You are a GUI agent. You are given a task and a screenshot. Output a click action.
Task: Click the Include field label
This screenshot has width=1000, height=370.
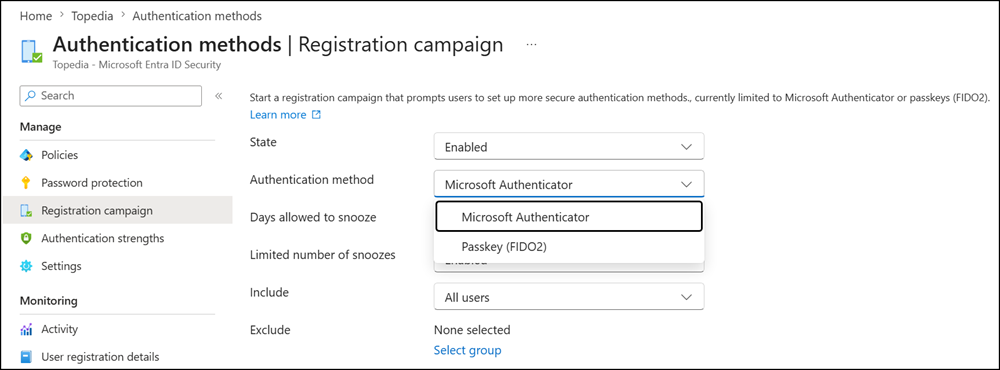pos(269,293)
